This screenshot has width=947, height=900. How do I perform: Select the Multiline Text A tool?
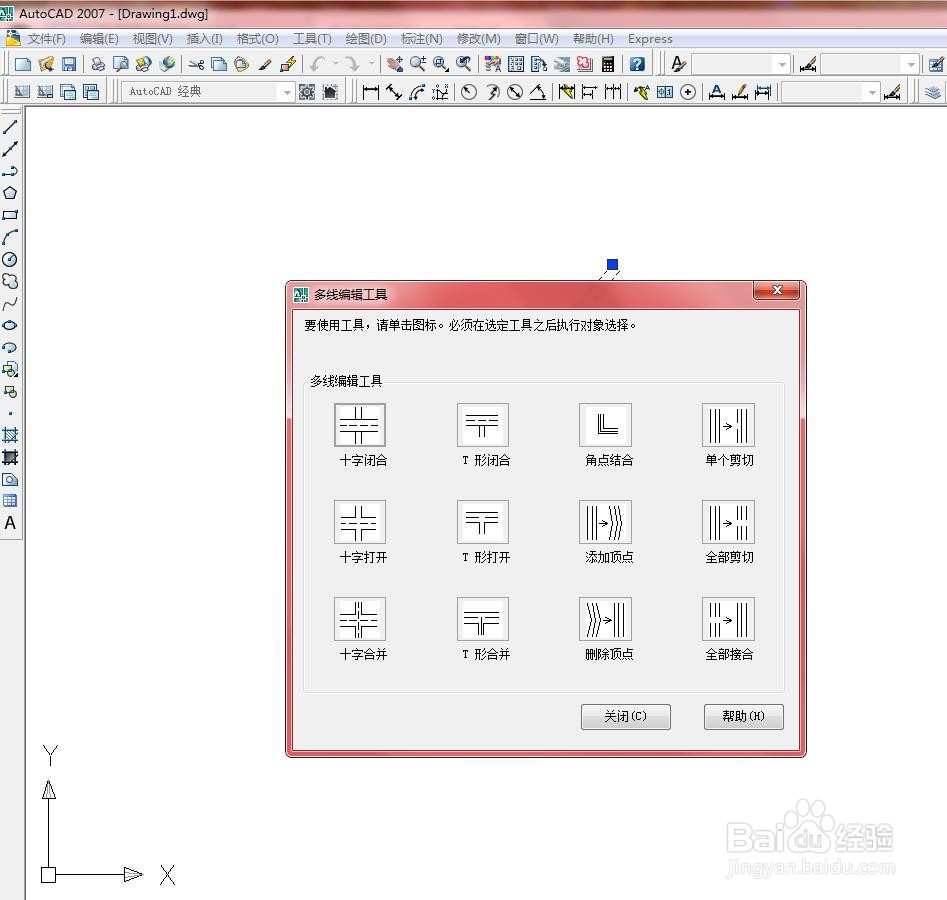[x=10, y=523]
